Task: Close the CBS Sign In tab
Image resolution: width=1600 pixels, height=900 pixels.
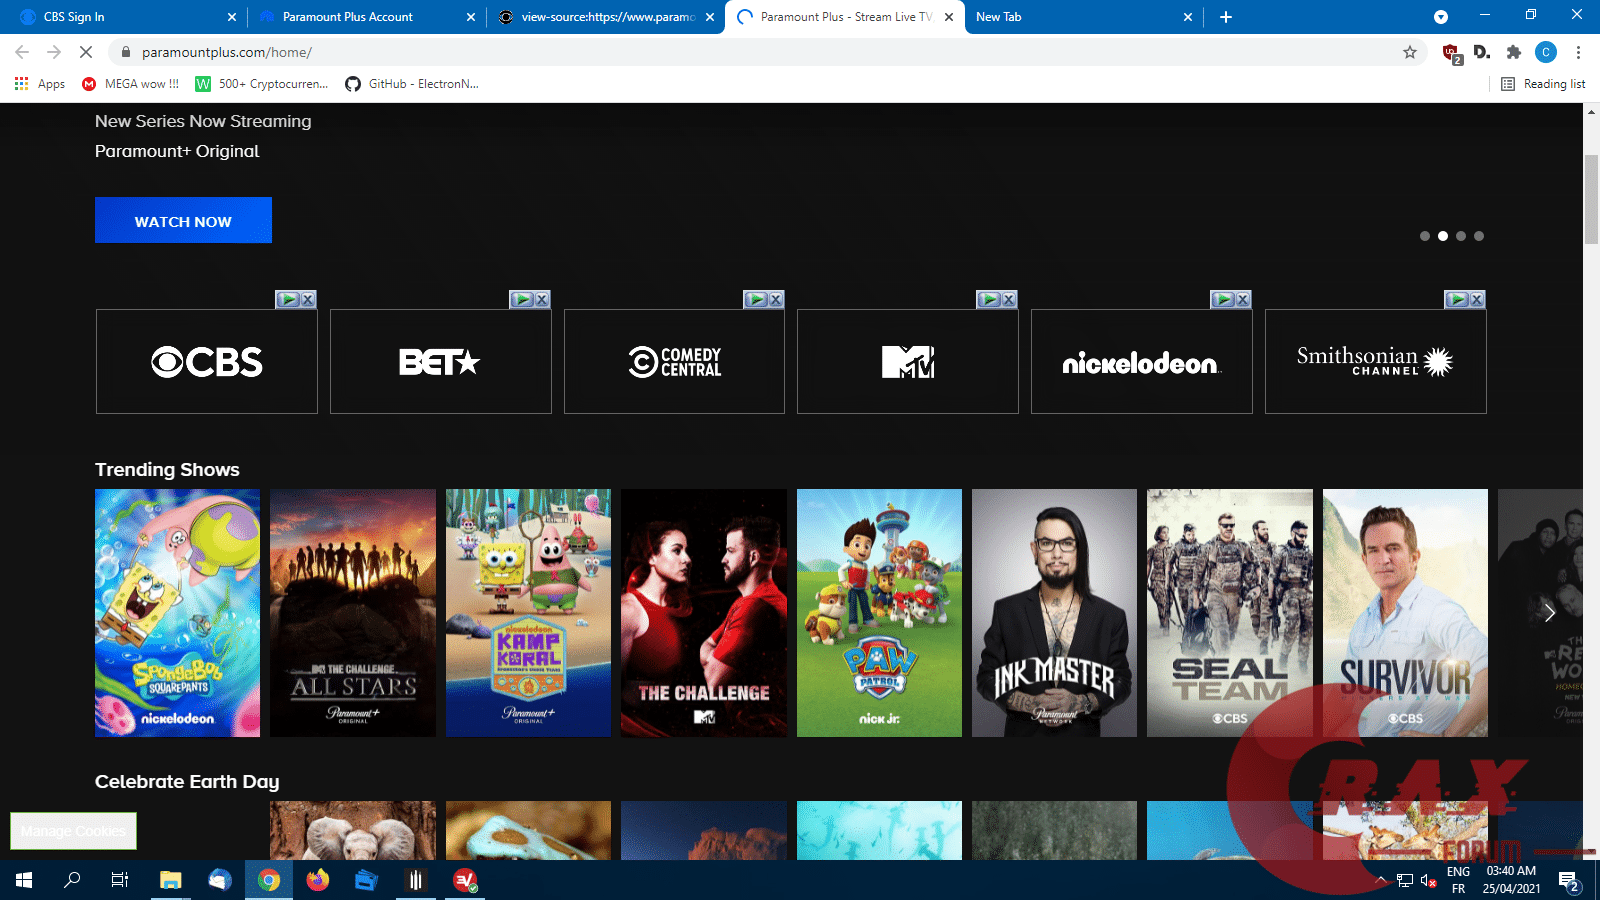Action: coord(232,17)
